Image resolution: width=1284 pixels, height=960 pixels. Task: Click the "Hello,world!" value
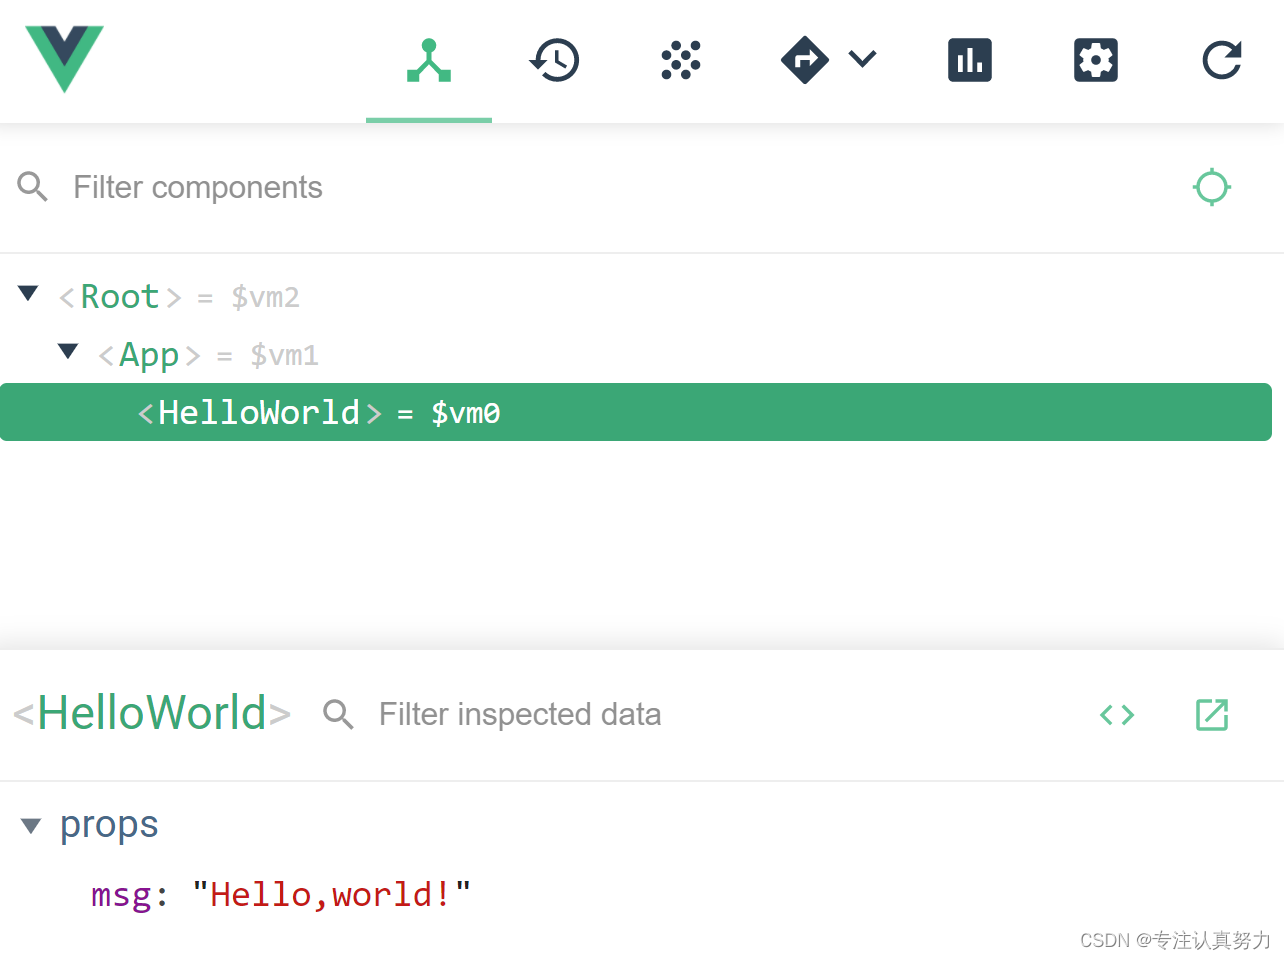tap(331, 894)
